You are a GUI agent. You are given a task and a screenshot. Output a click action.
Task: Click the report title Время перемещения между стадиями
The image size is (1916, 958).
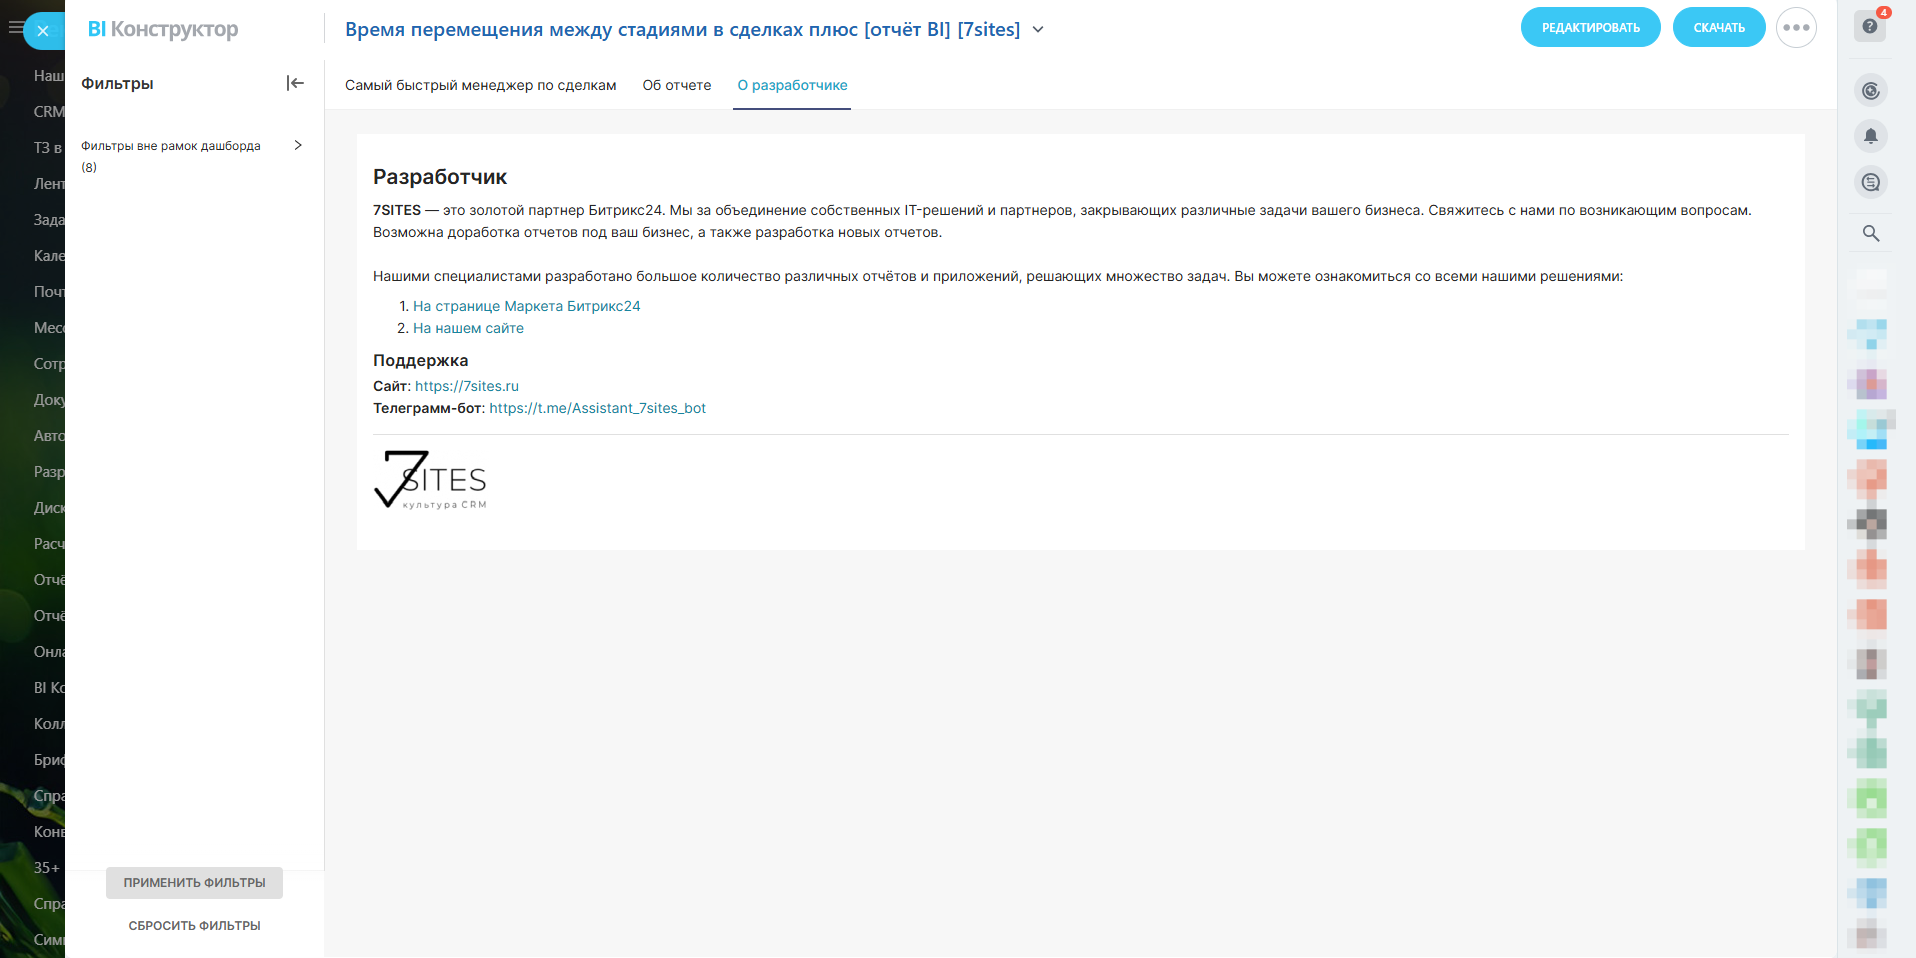[683, 30]
